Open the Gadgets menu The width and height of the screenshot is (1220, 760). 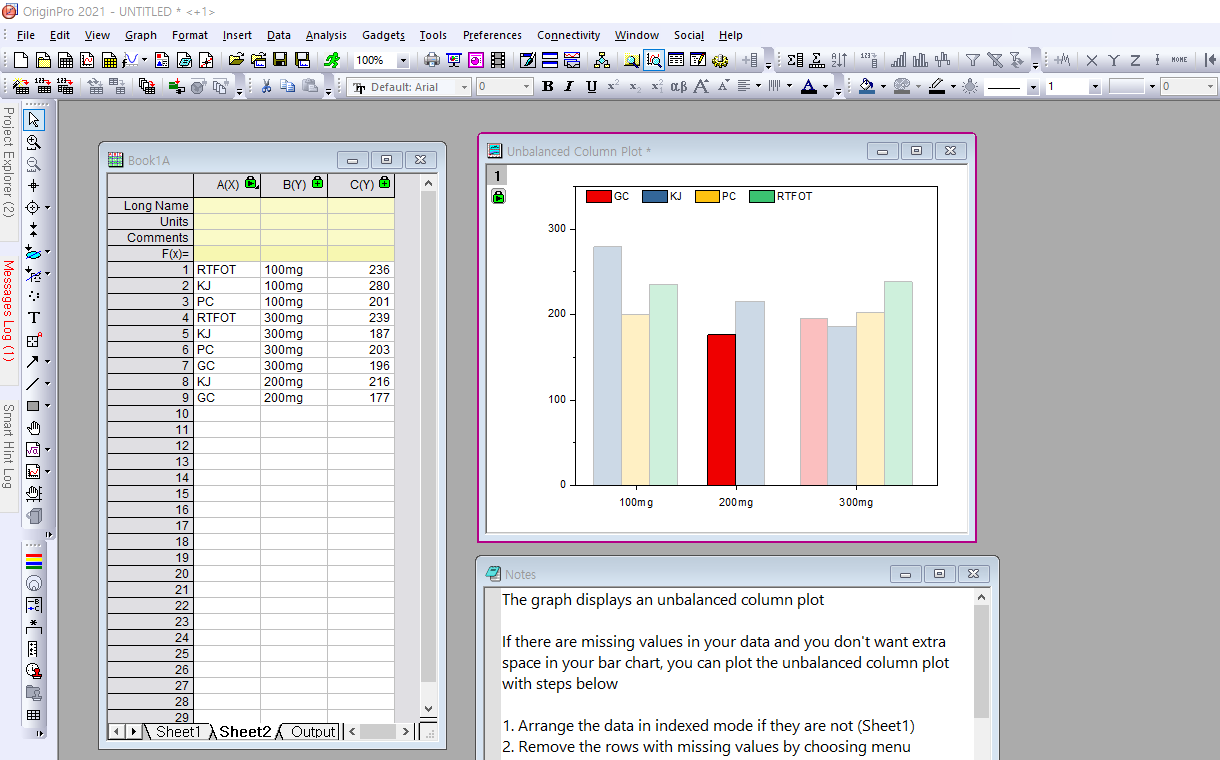(x=383, y=35)
